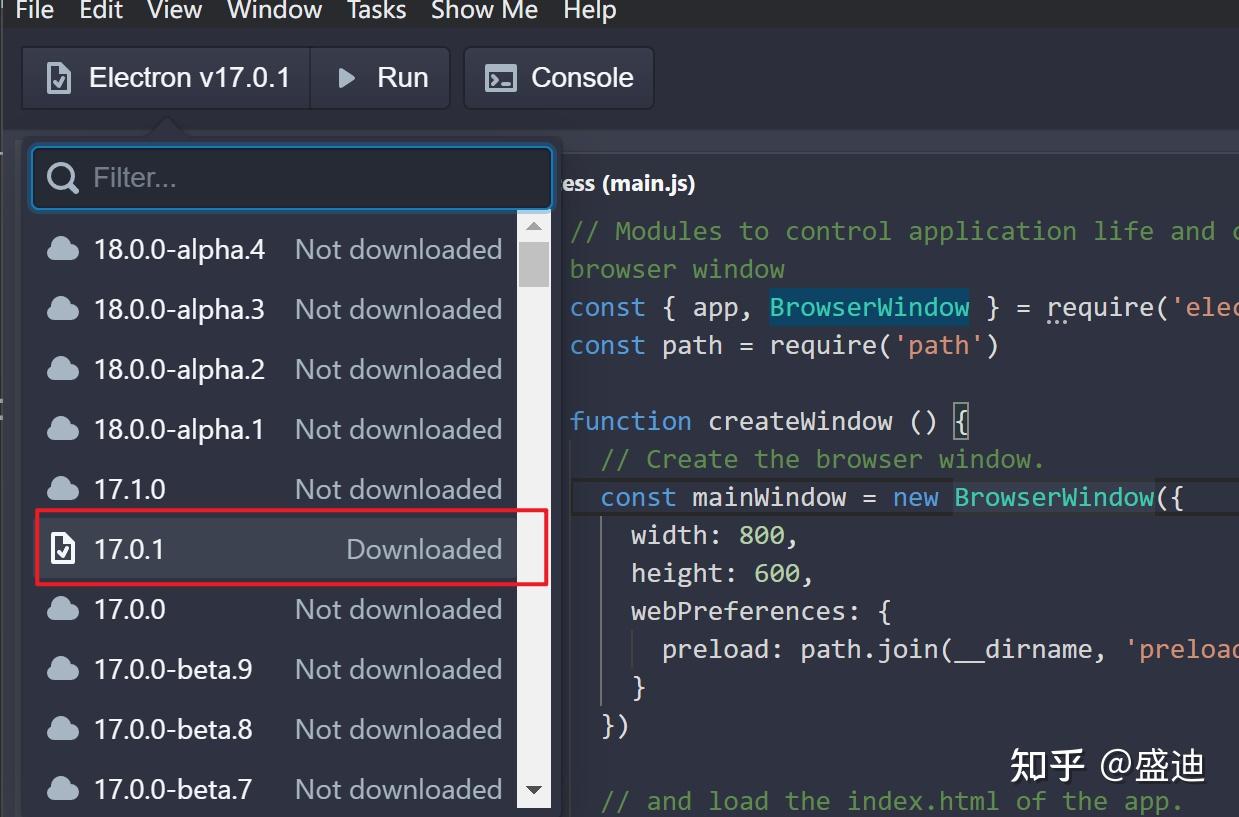Open the Help menu
Image resolution: width=1239 pixels, height=817 pixels.
[x=589, y=12]
